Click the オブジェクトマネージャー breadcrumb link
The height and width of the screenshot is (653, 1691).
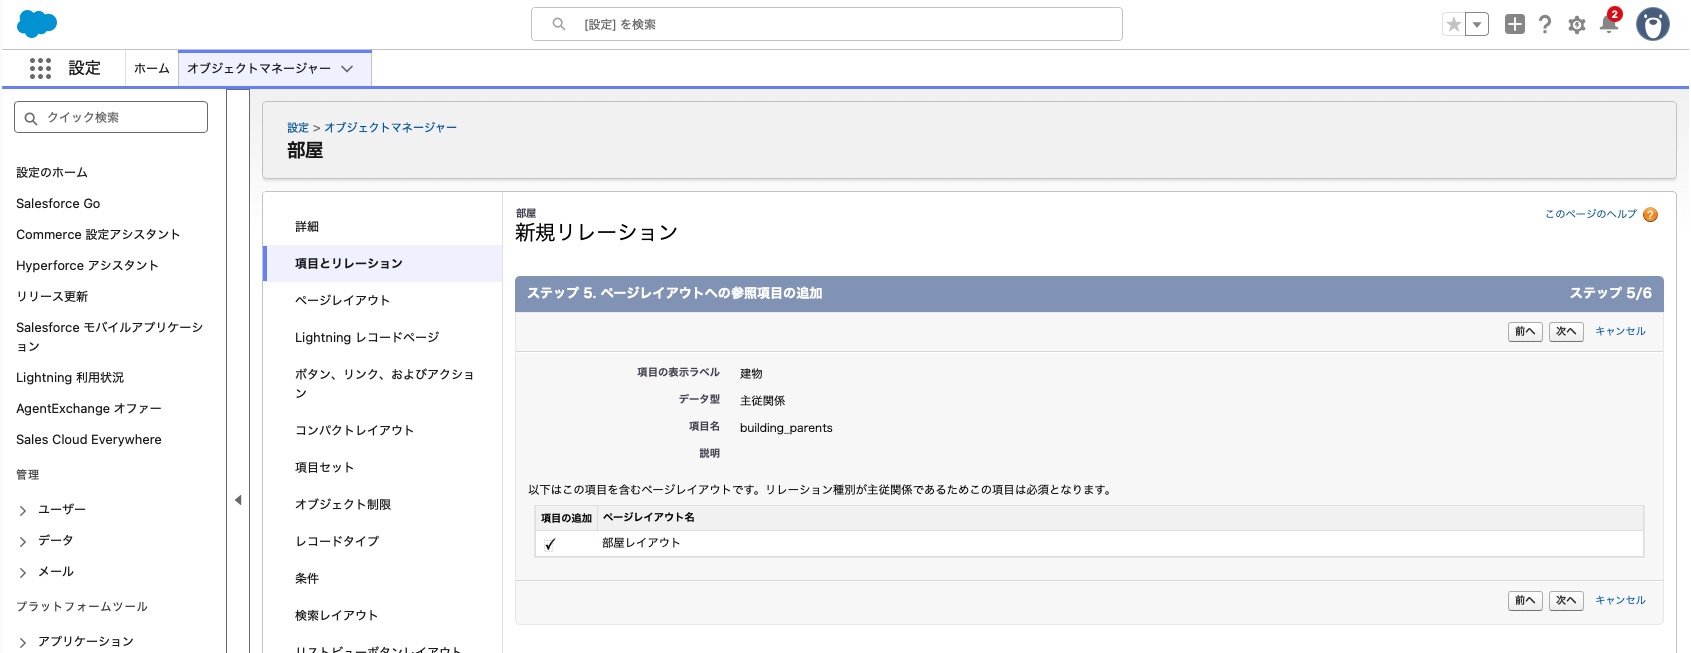click(x=390, y=128)
